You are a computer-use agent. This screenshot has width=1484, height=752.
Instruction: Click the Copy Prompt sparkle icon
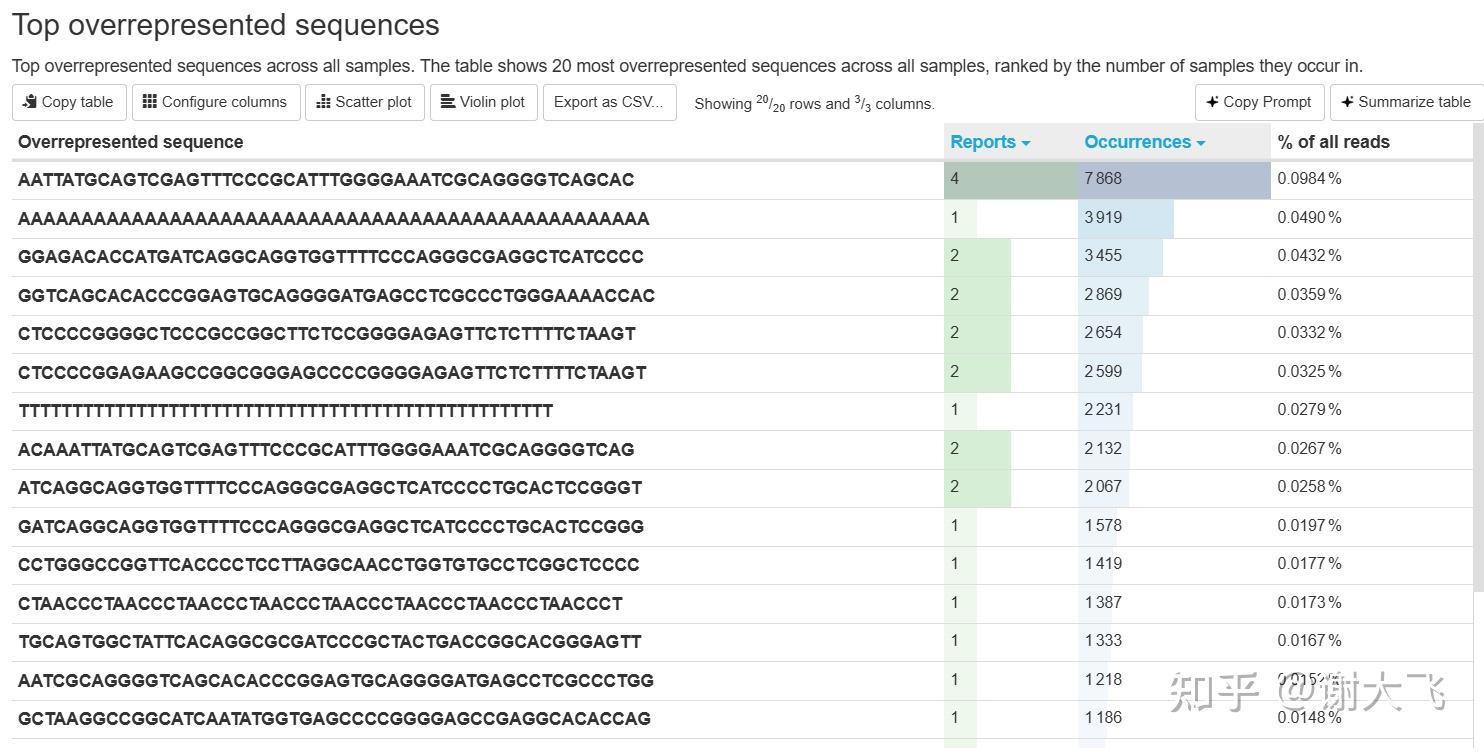click(1212, 102)
